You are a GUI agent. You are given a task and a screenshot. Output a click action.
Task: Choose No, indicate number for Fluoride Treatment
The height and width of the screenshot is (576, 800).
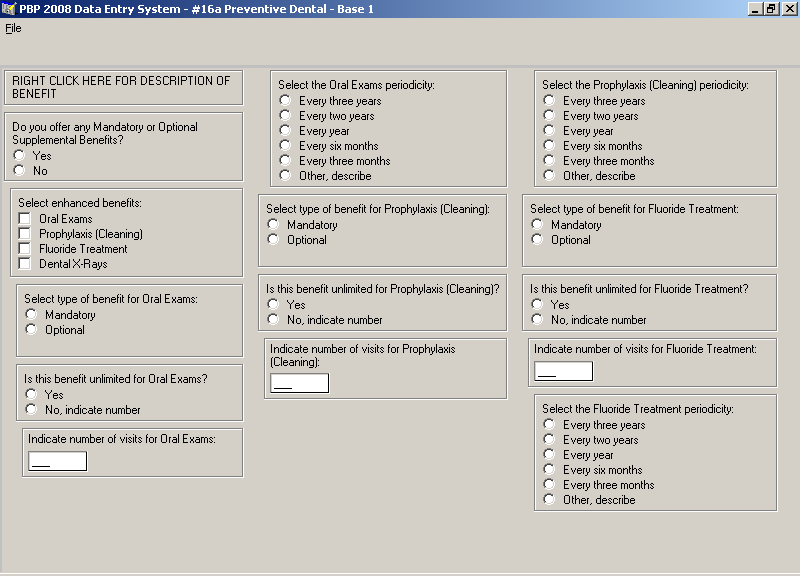(537, 319)
